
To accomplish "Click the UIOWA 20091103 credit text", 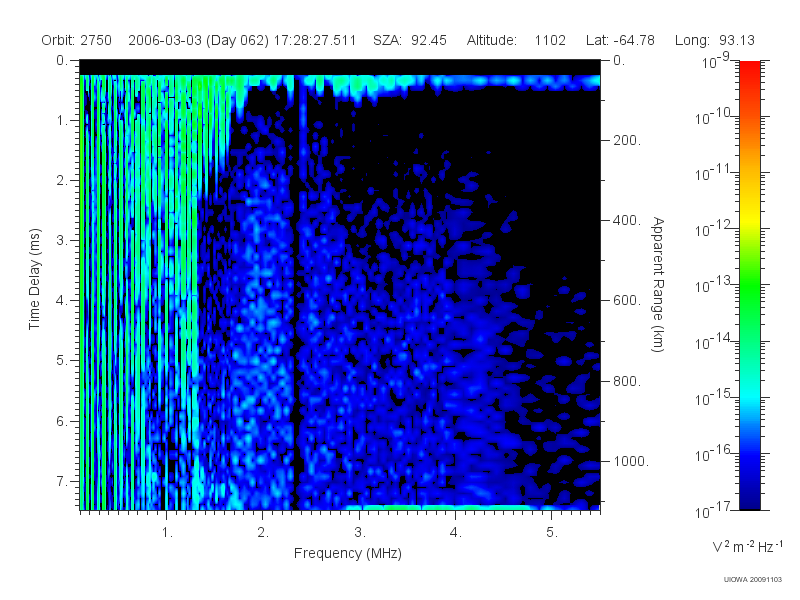I will [x=753, y=580].
